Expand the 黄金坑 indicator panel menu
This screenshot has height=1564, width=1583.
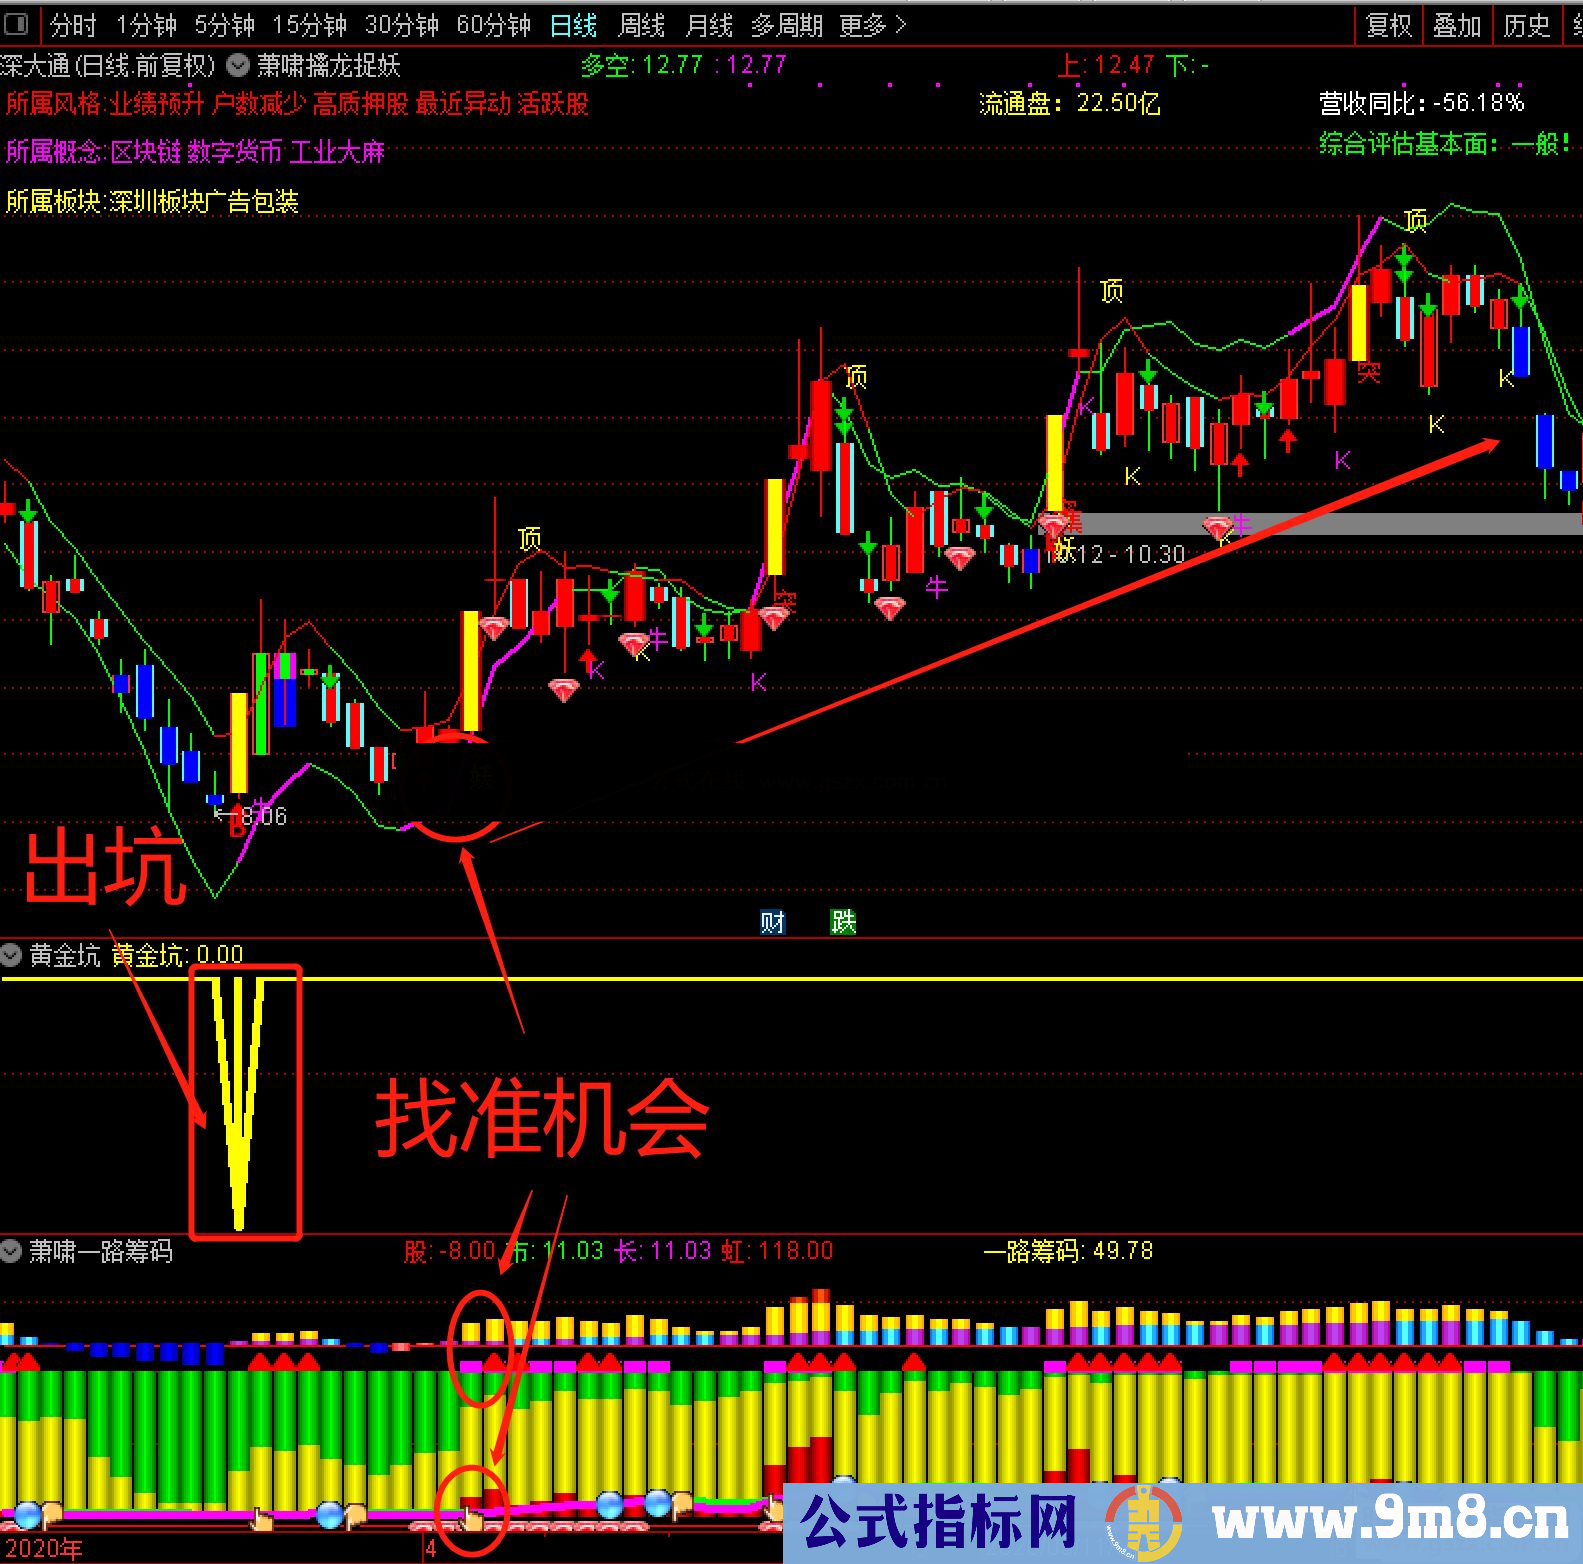[12, 955]
